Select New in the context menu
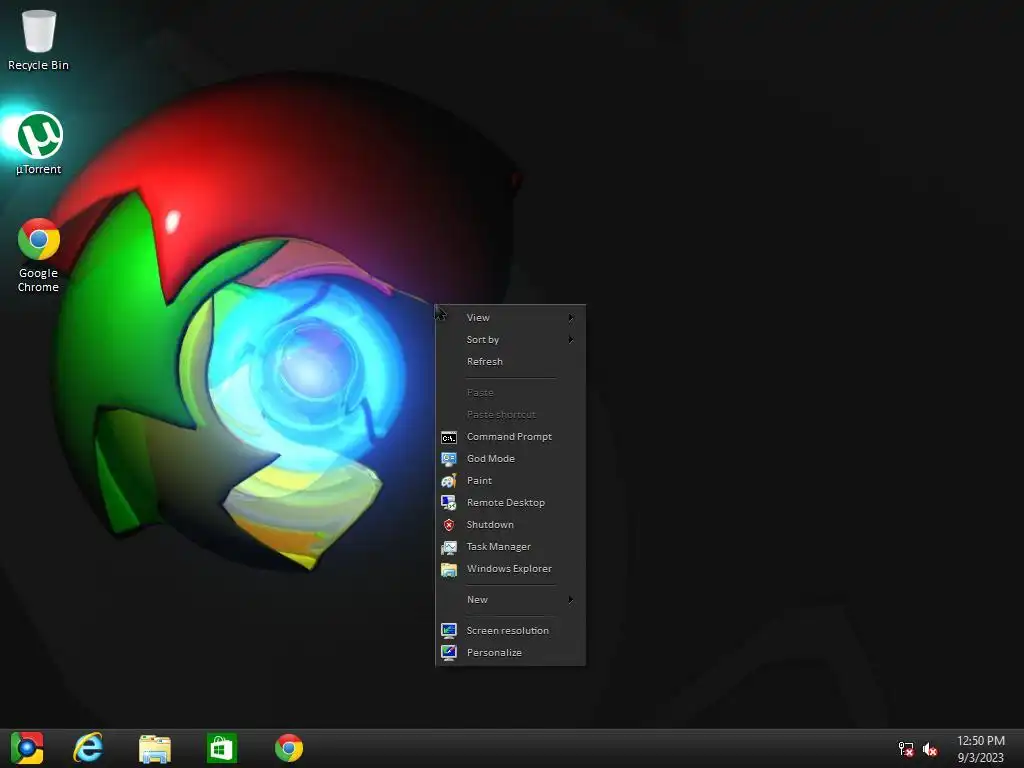 [477, 600]
